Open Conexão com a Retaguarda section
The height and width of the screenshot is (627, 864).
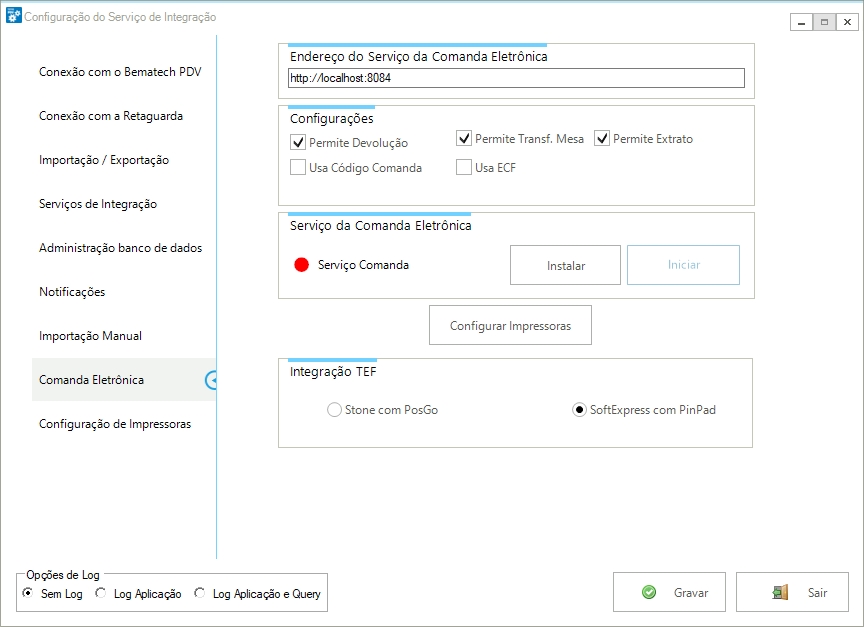point(111,116)
